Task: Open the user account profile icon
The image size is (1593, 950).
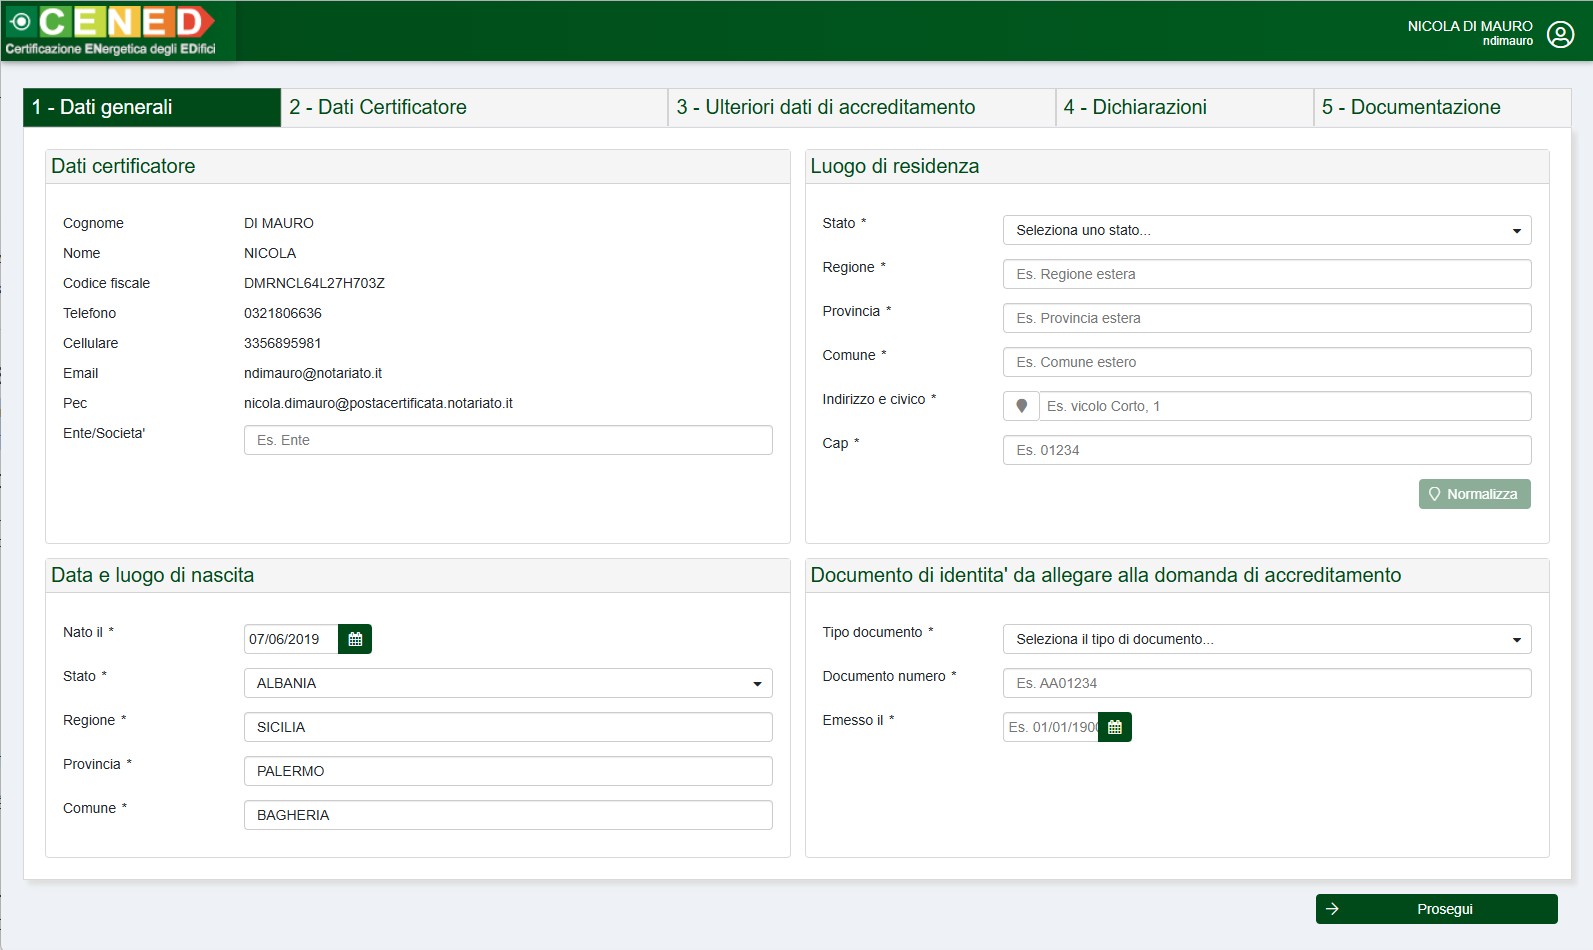Action: pyautogui.click(x=1560, y=34)
